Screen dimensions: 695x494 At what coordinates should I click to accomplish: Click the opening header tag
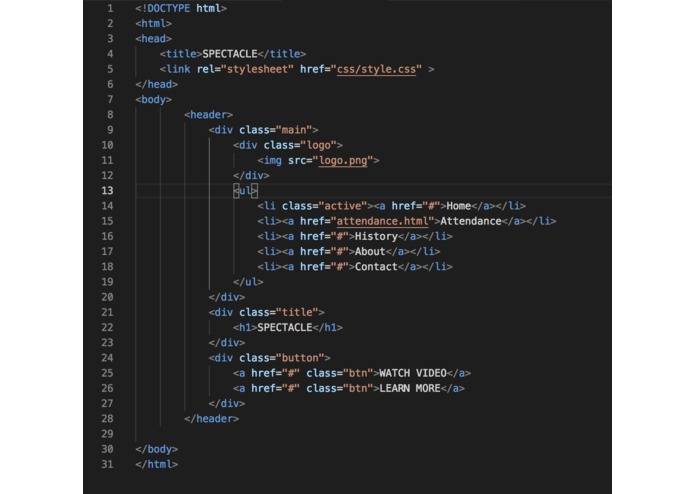click(x=208, y=115)
